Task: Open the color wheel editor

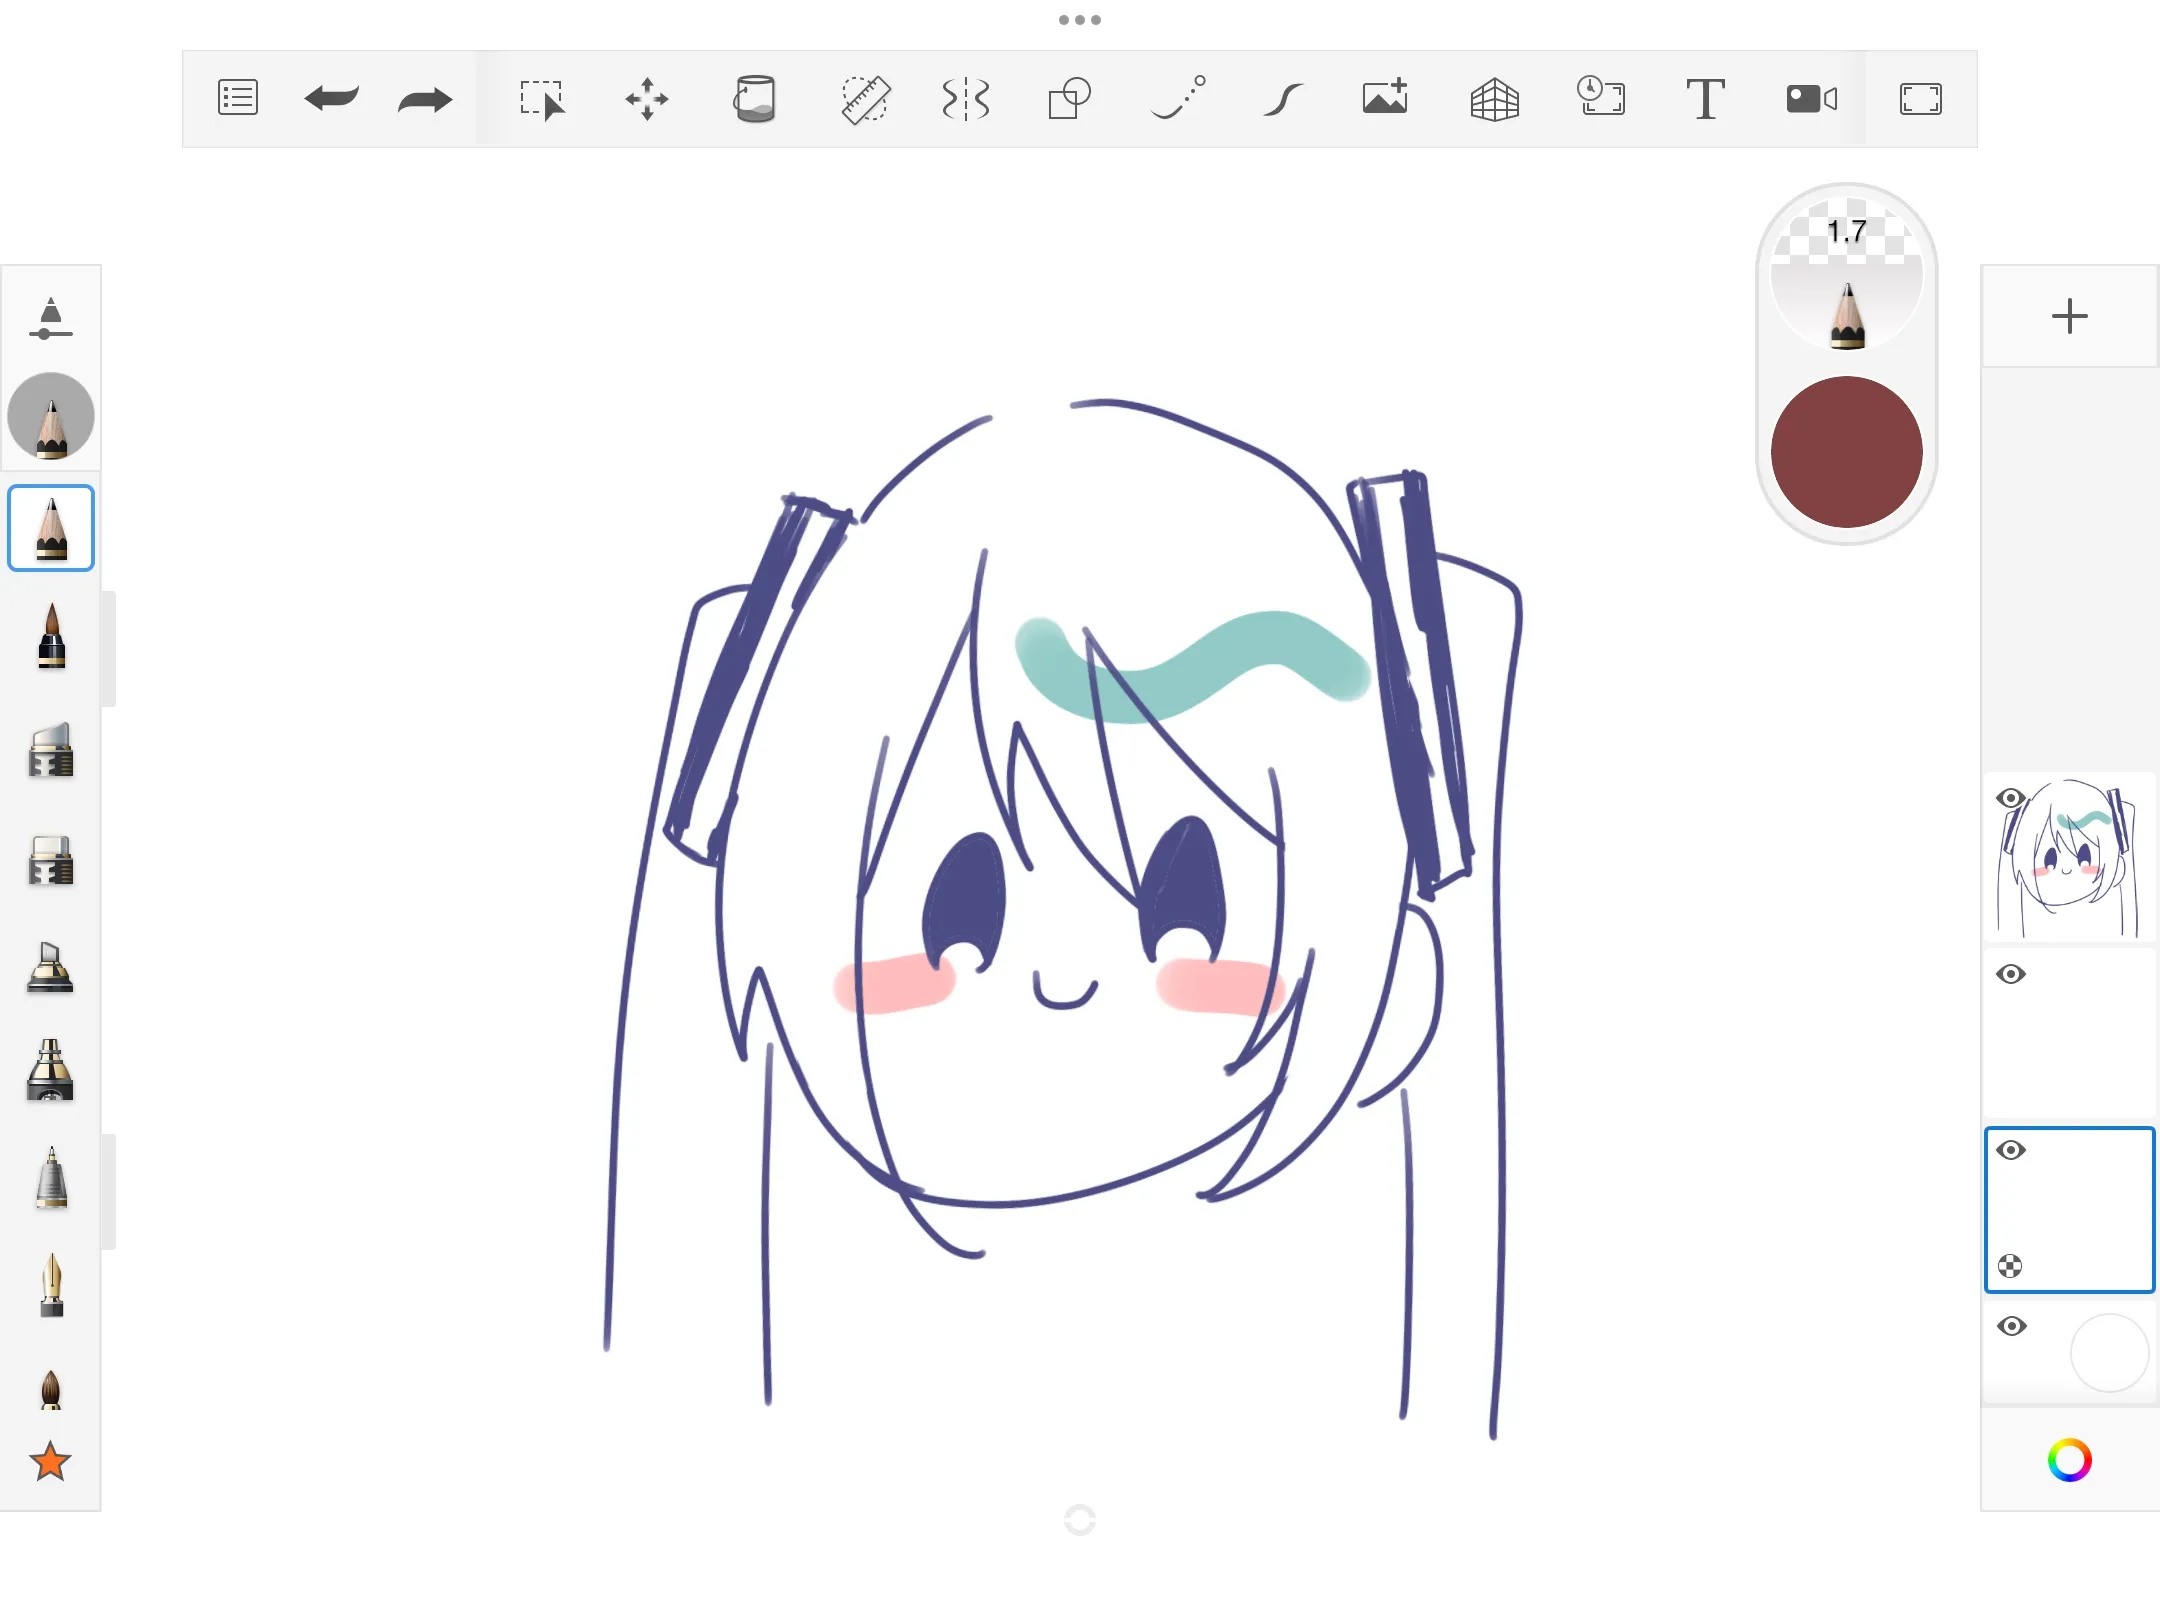Action: point(2069,1460)
